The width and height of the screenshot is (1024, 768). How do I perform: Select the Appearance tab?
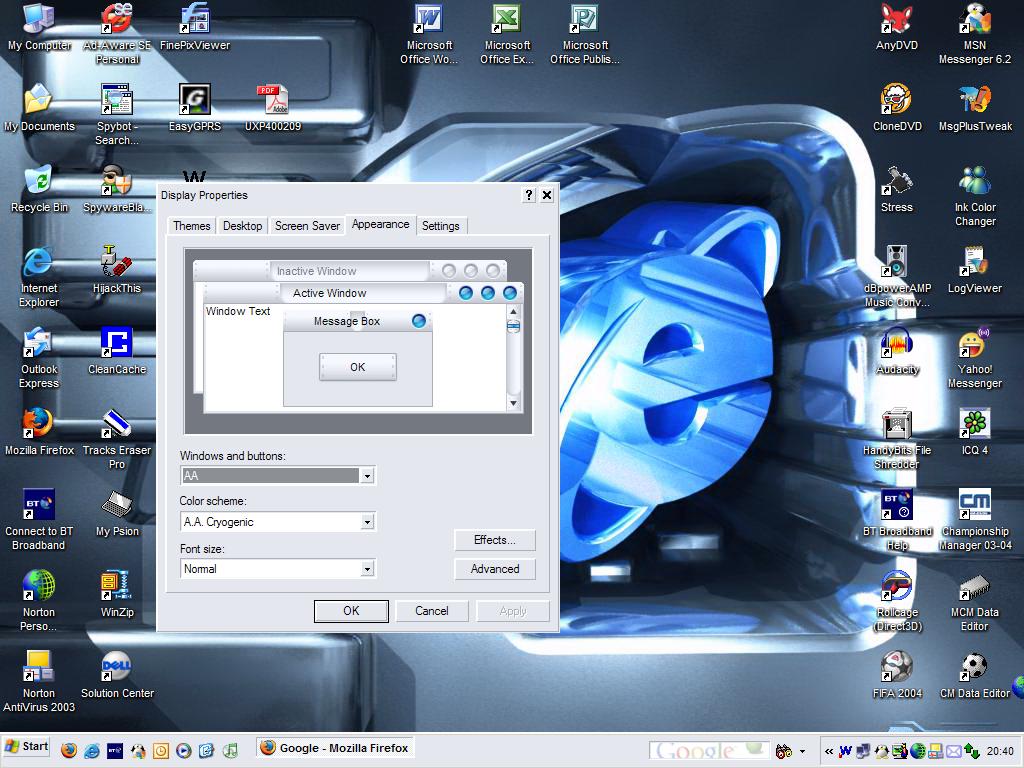[381, 224]
